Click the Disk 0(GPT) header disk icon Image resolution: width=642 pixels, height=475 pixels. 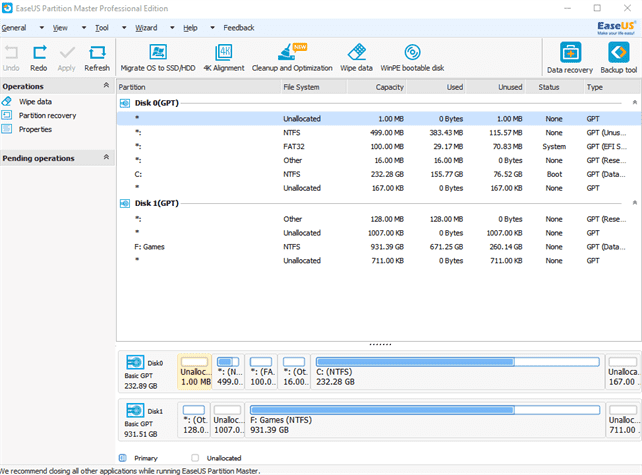click(125, 103)
